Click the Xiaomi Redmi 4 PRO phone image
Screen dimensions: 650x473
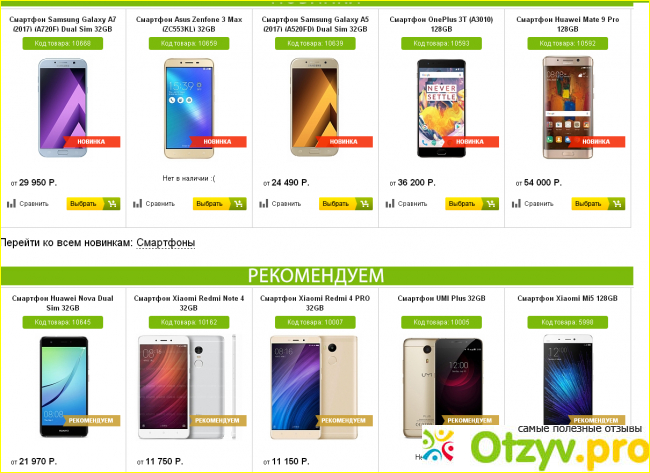(x=313, y=388)
